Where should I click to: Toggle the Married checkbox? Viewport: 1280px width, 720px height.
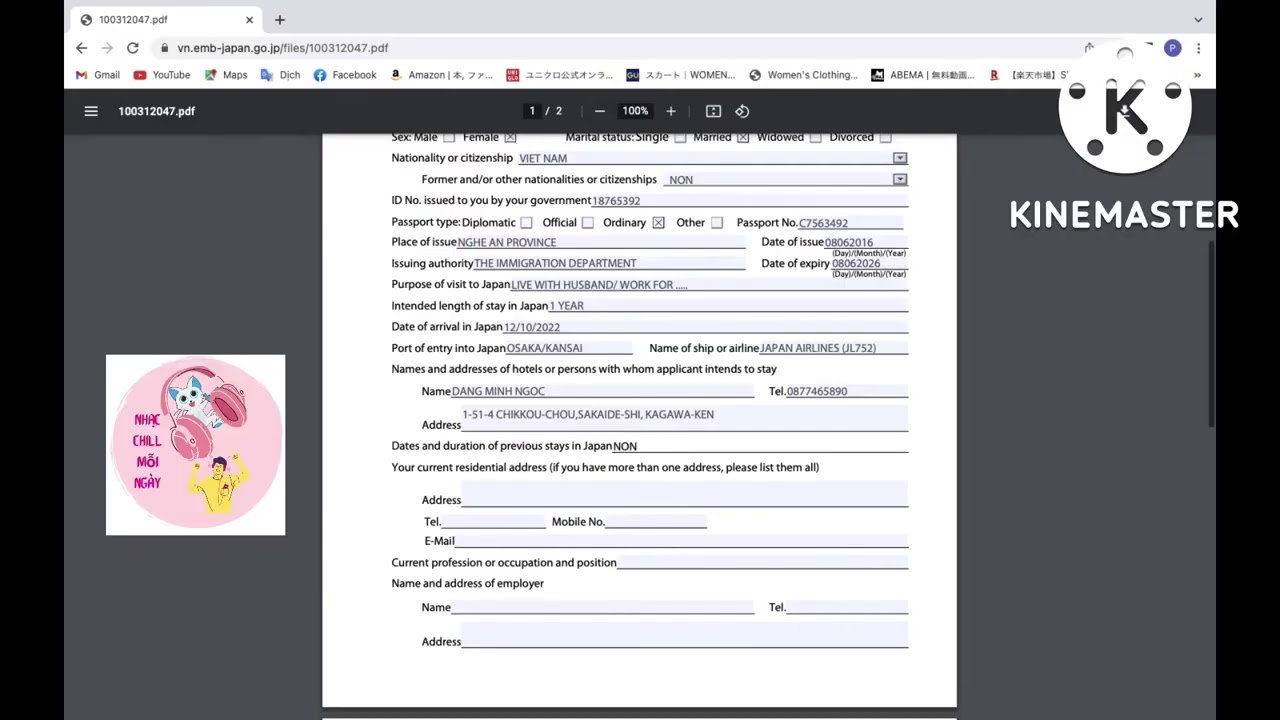[x=743, y=137]
